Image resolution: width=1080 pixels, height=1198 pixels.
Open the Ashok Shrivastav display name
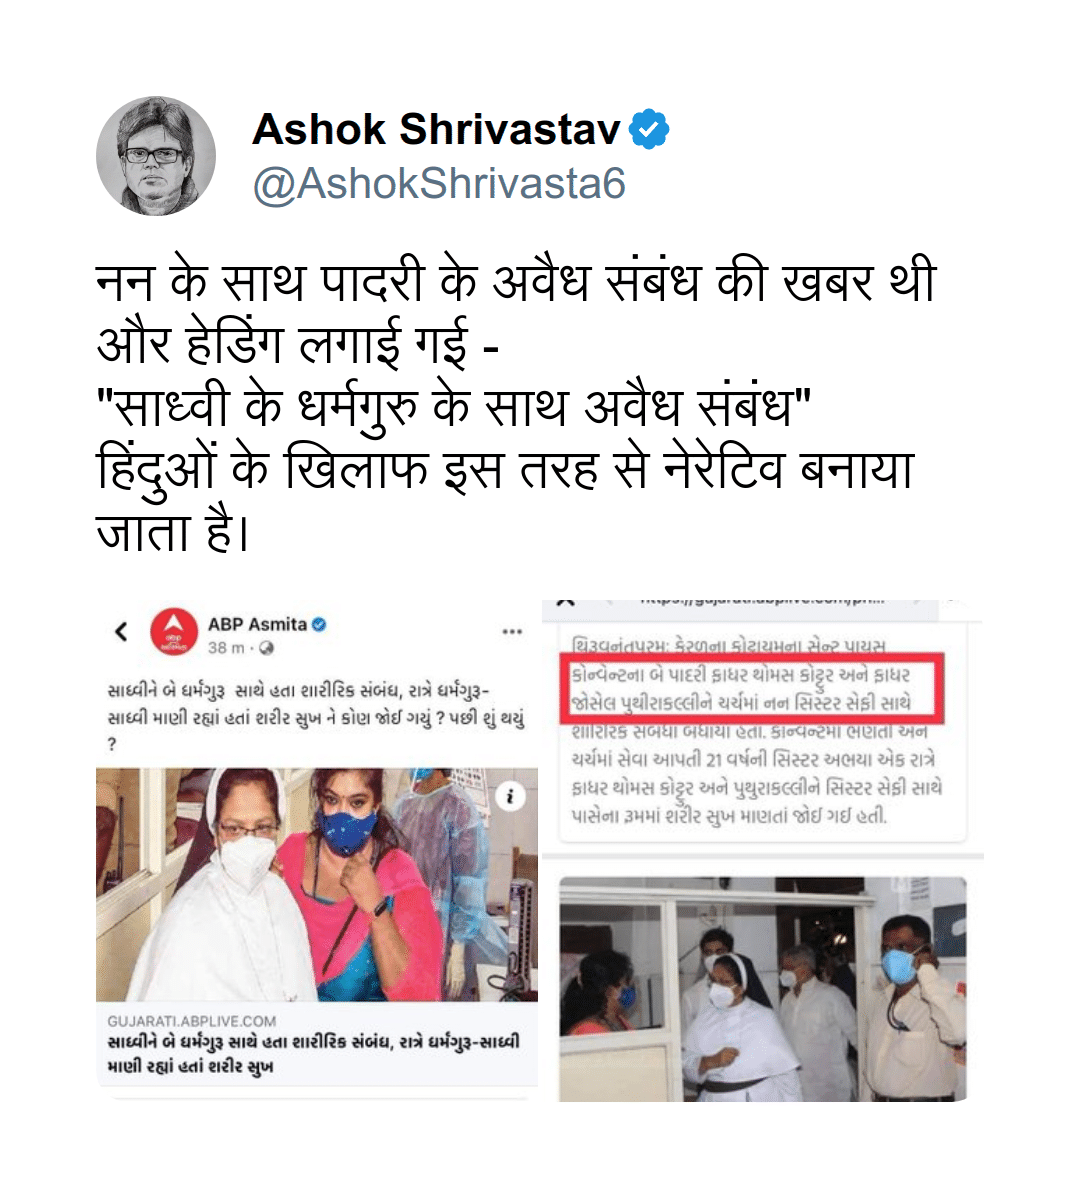[436, 128]
